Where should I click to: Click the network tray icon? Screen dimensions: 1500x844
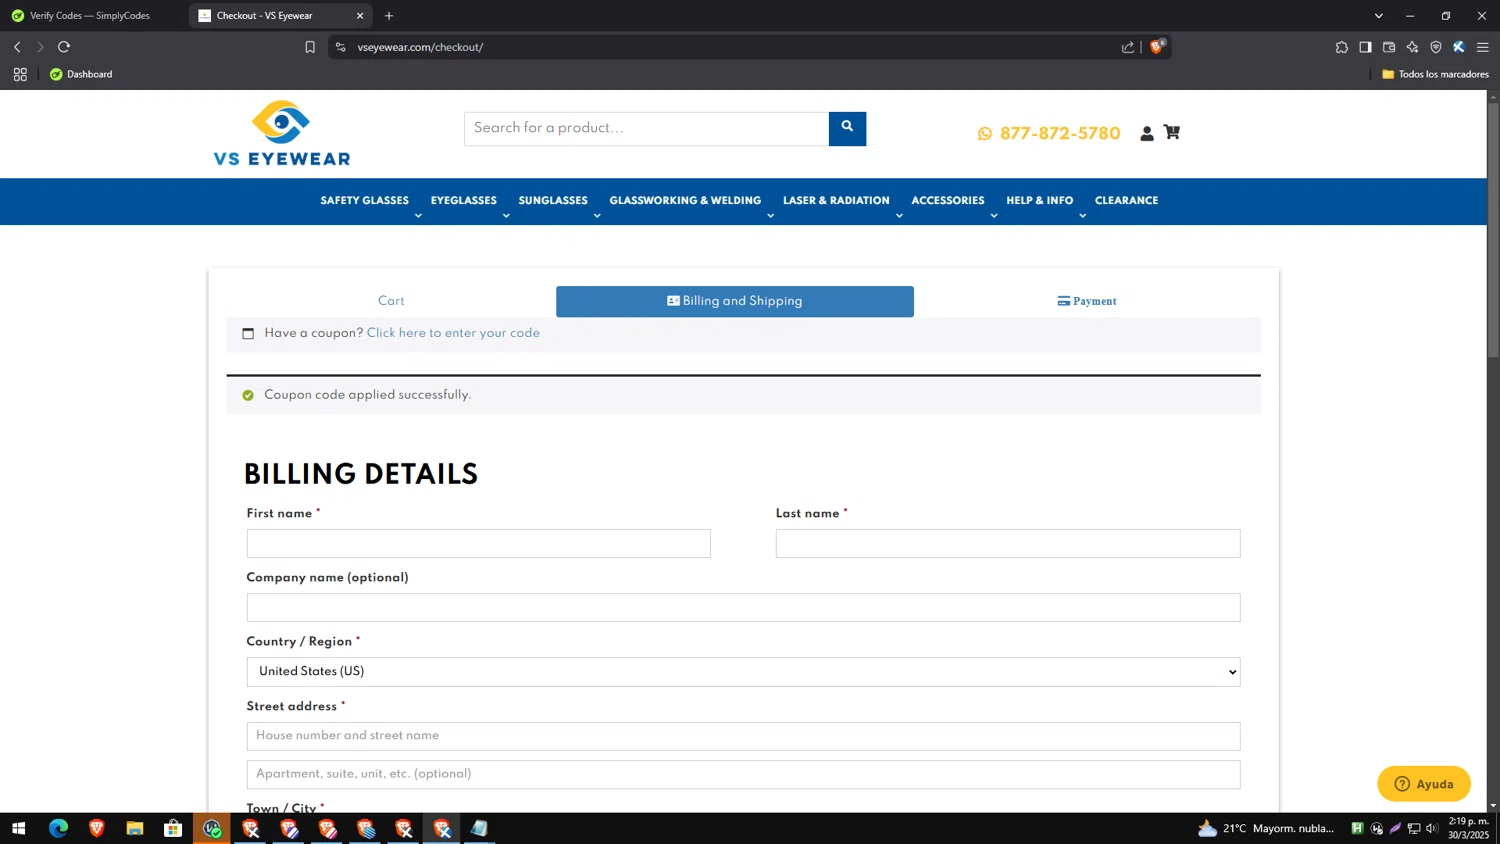point(1414,828)
